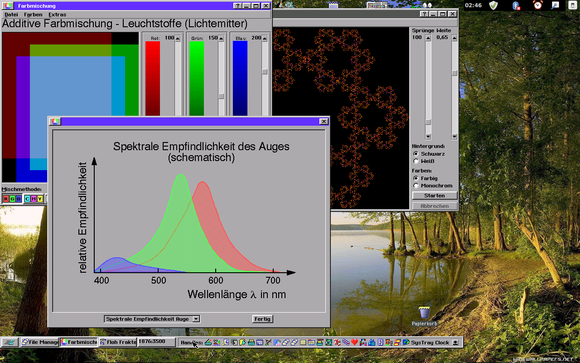Click up arrow of the Grün slider

point(221,38)
